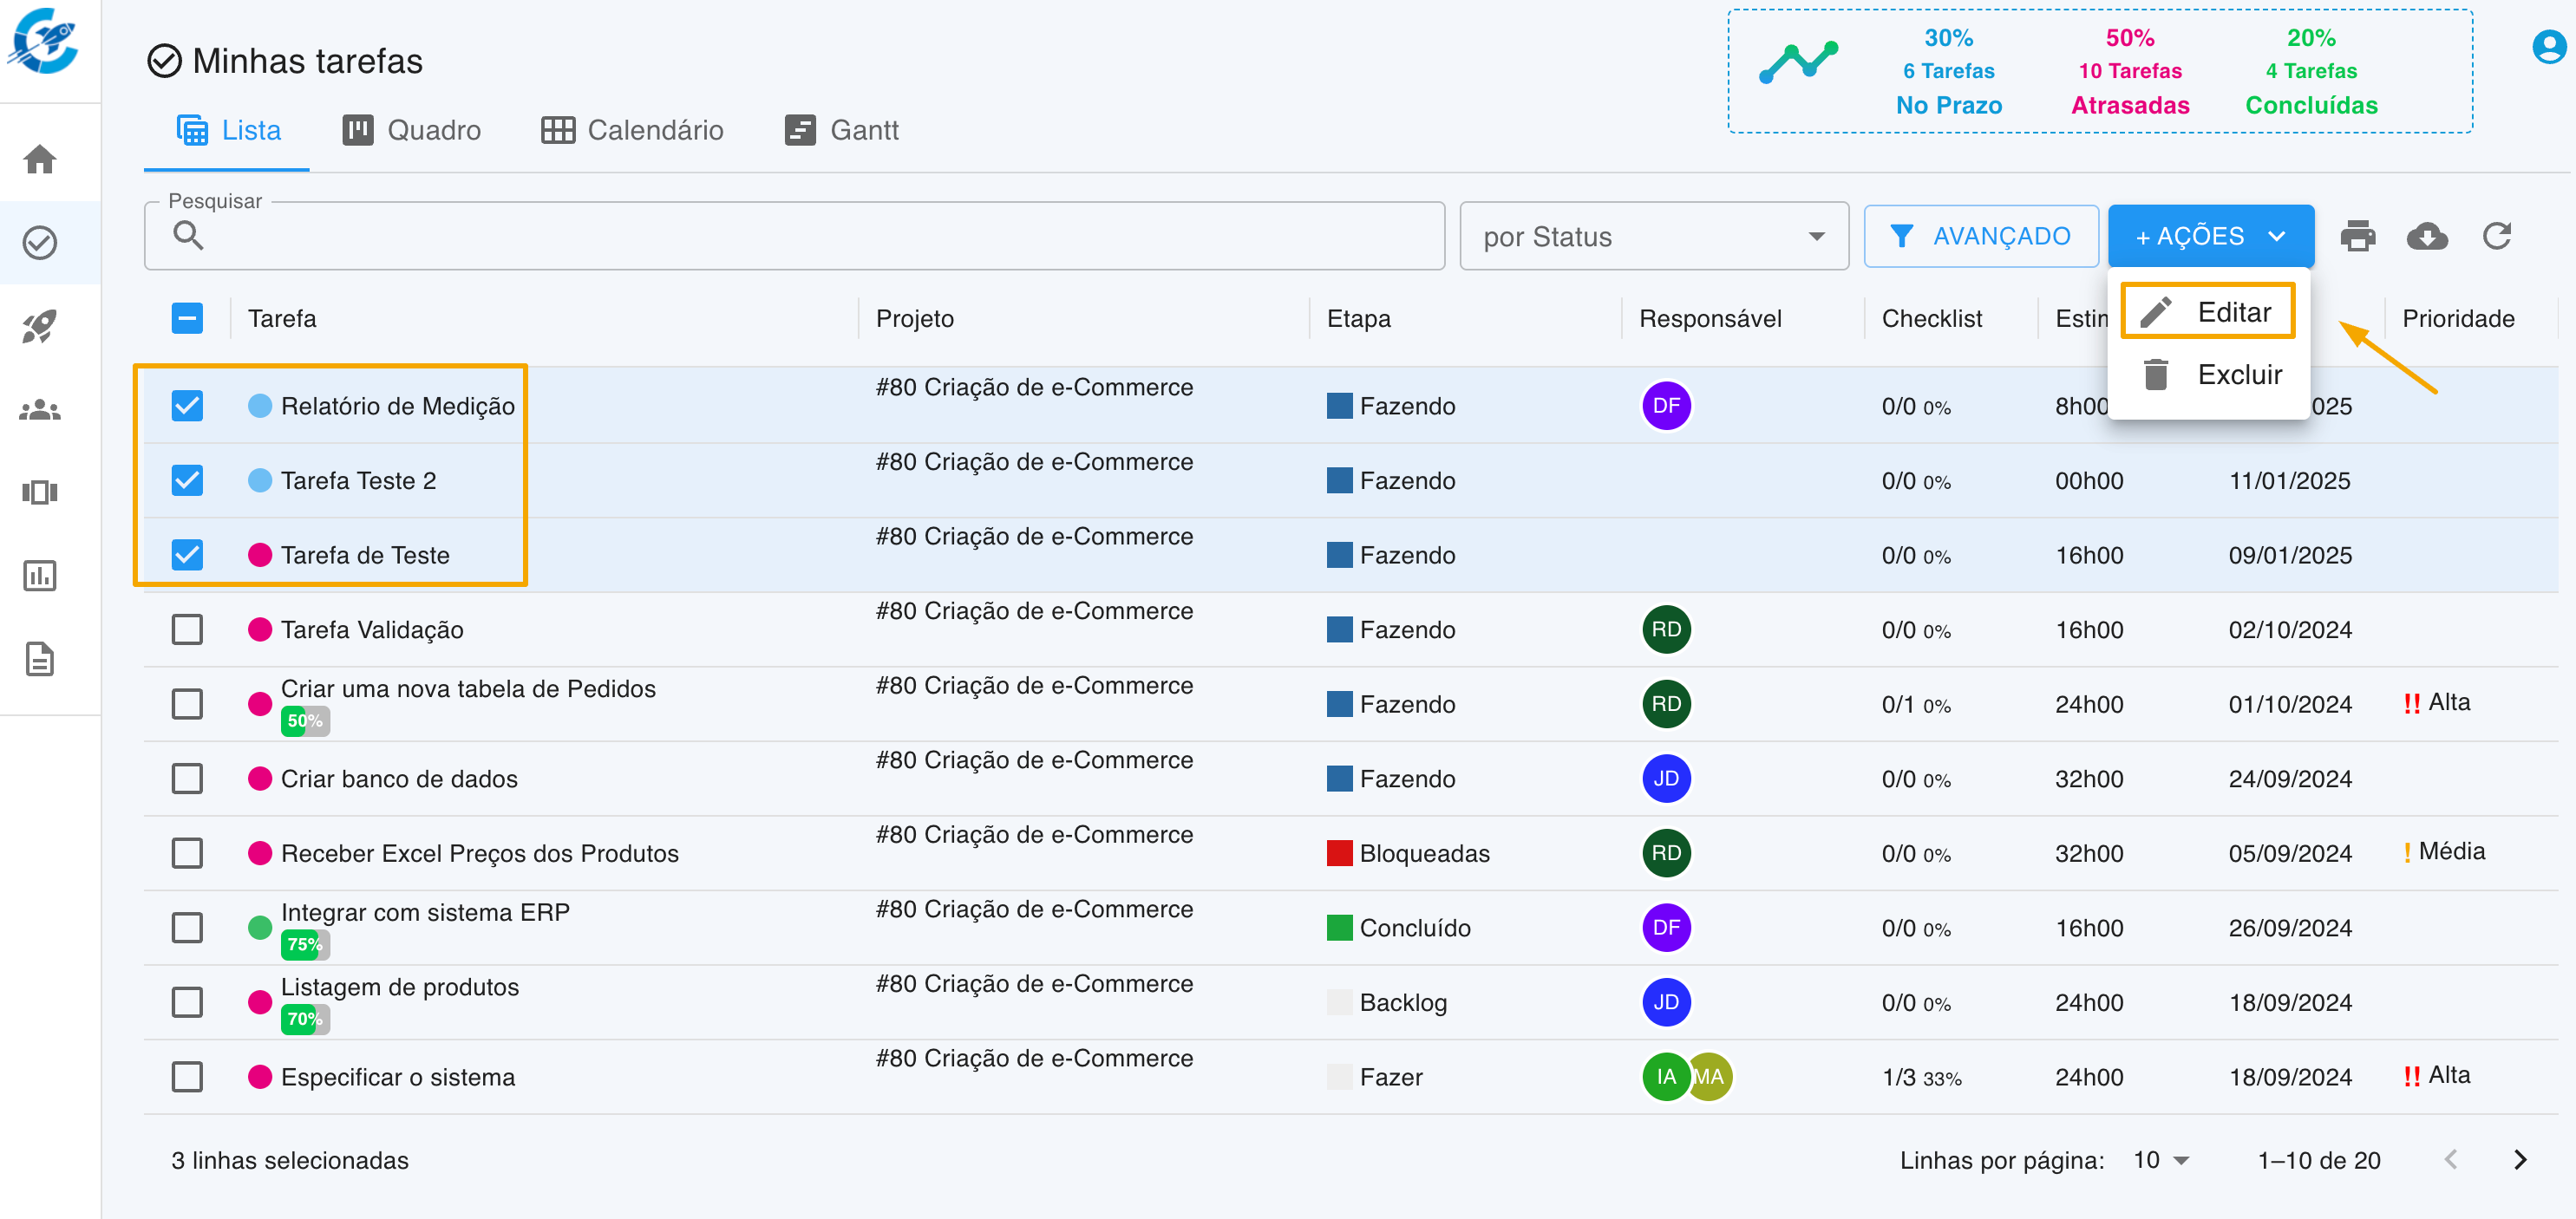Uncheck the Relatório de Medição checkbox
The width and height of the screenshot is (2576, 1219).
click(x=187, y=406)
